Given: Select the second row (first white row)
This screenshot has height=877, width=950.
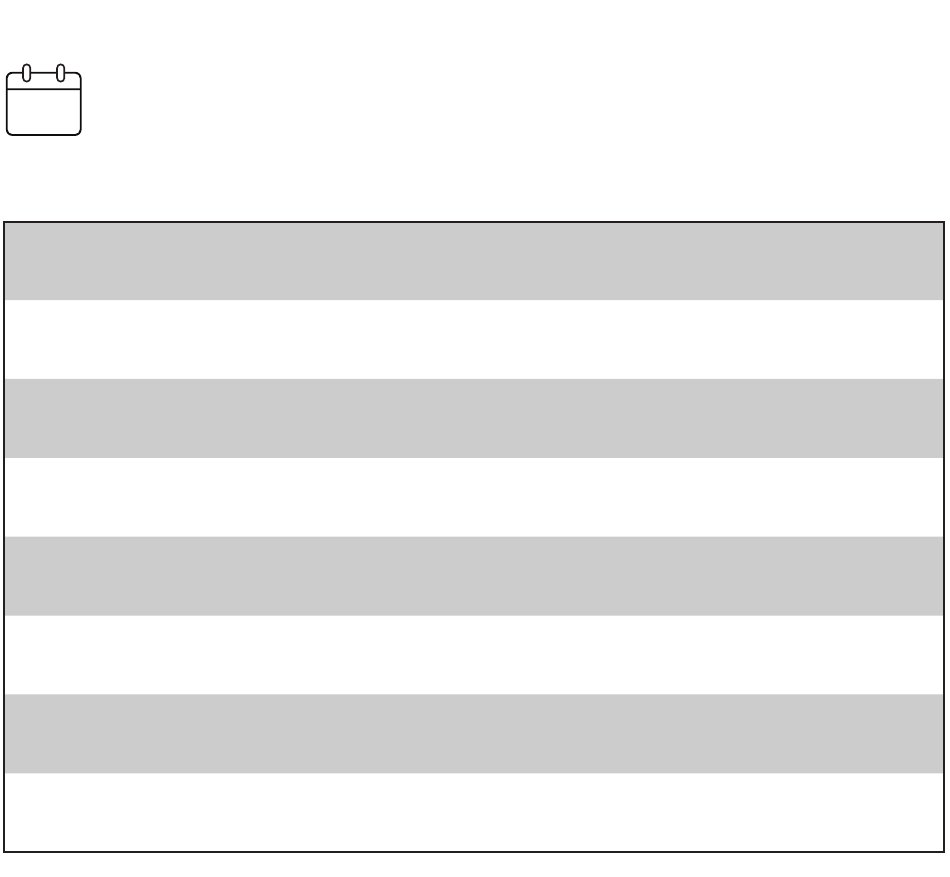Looking at the screenshot, I should (x=474, y=340).
